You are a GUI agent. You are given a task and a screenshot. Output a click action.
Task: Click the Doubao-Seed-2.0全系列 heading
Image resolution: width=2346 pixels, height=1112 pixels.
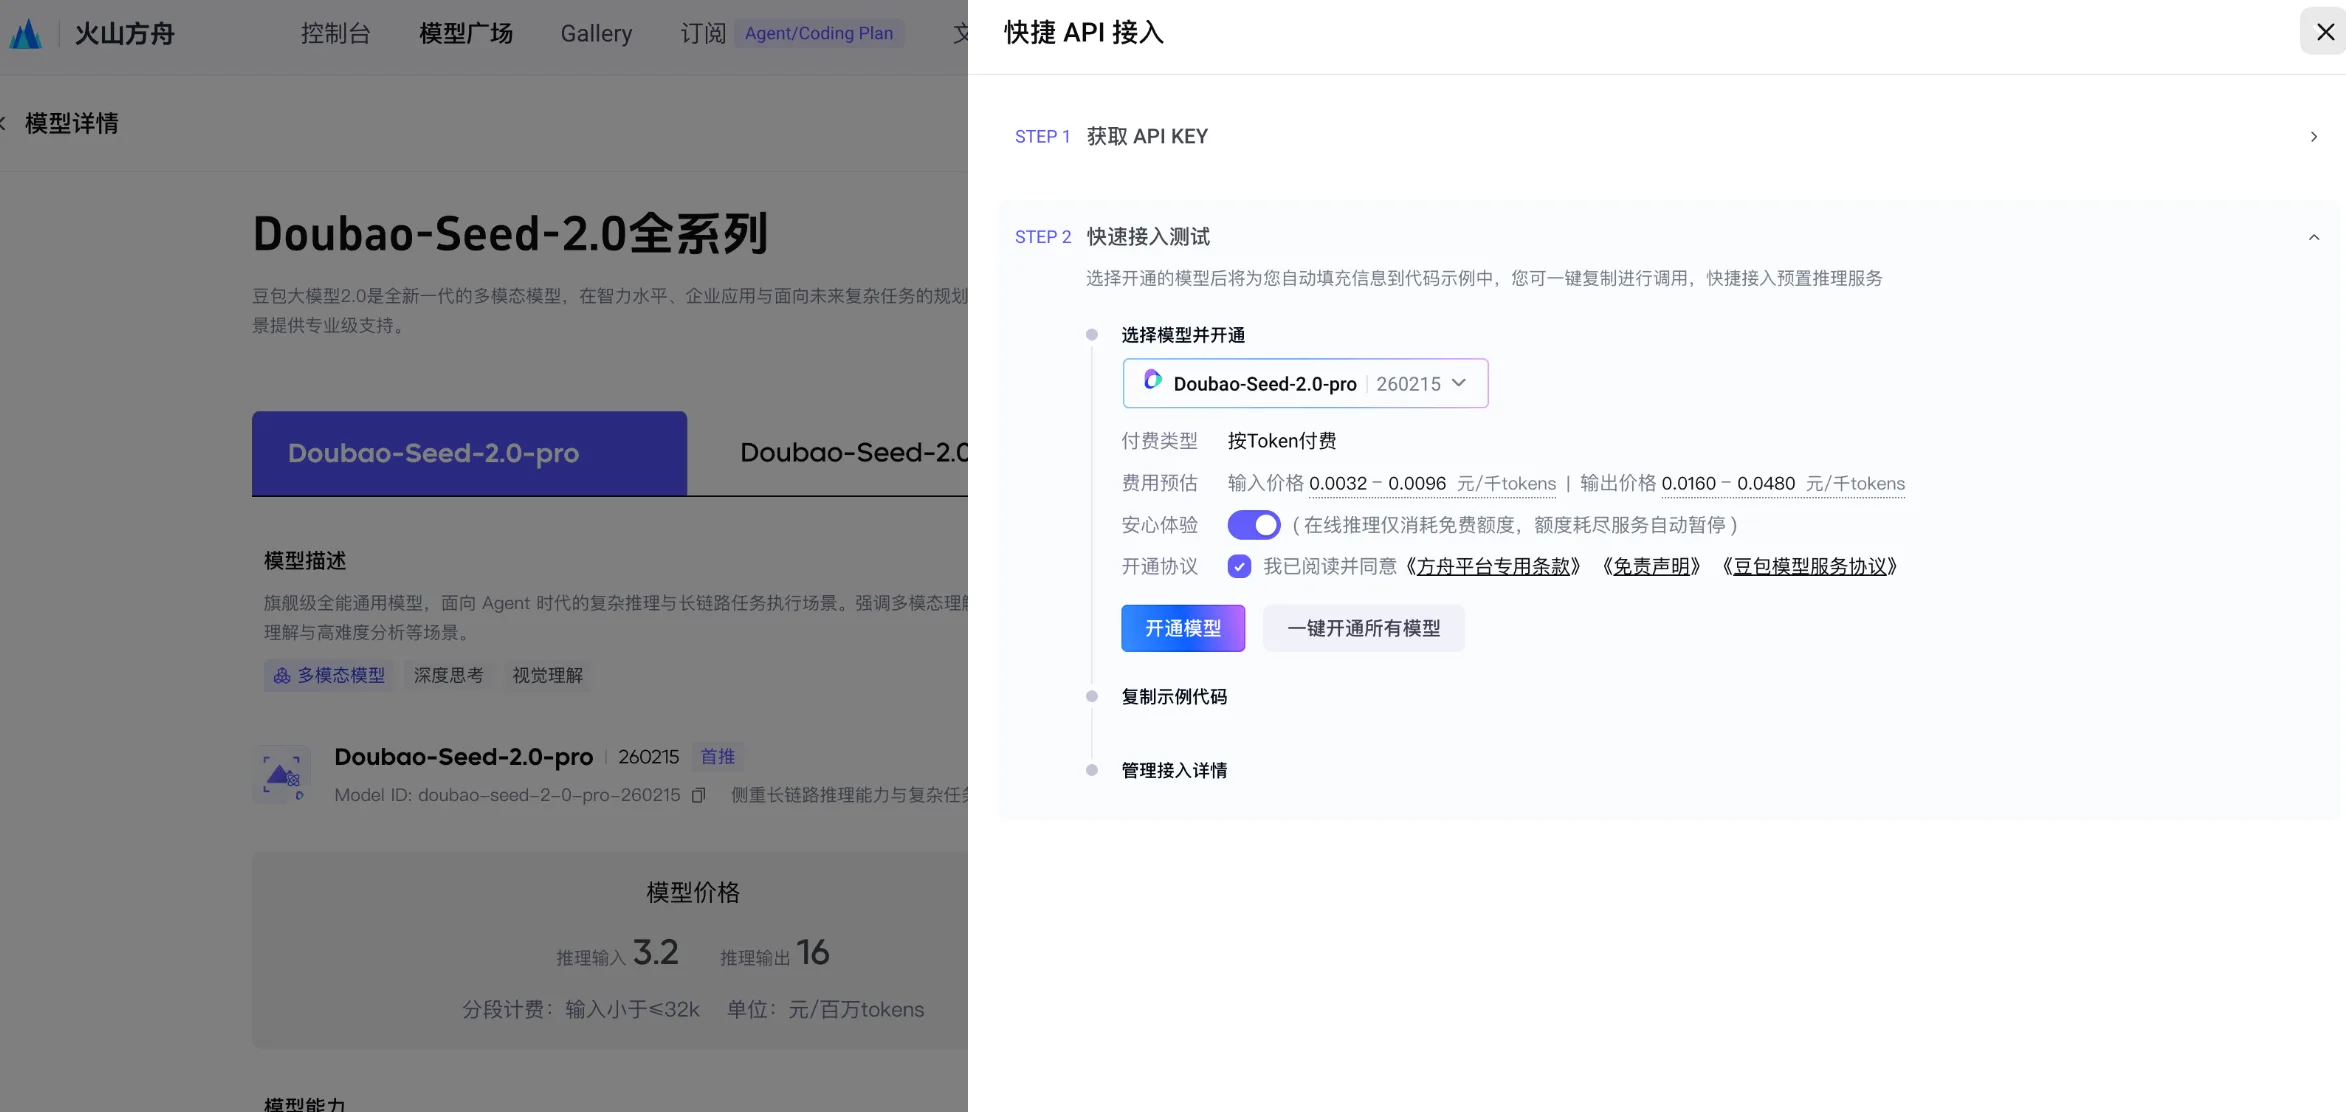[510, 234]
